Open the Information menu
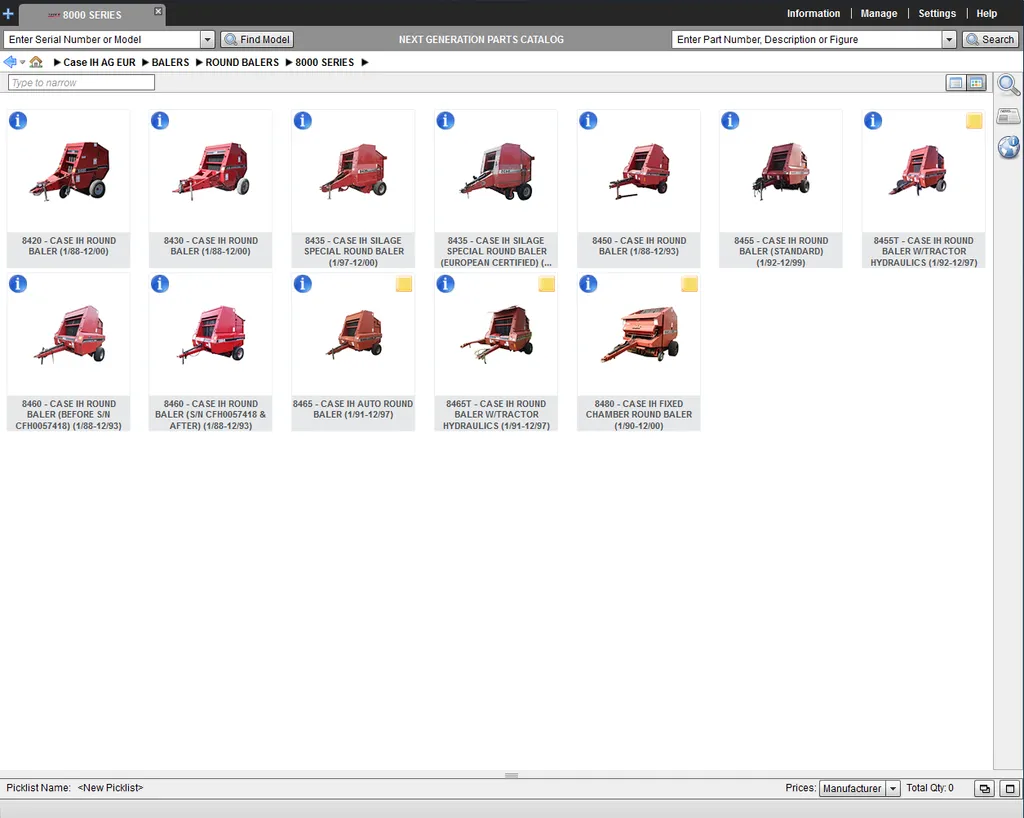Image resolution: width=1024 pixels, height=818 pixels. [813, 13]
